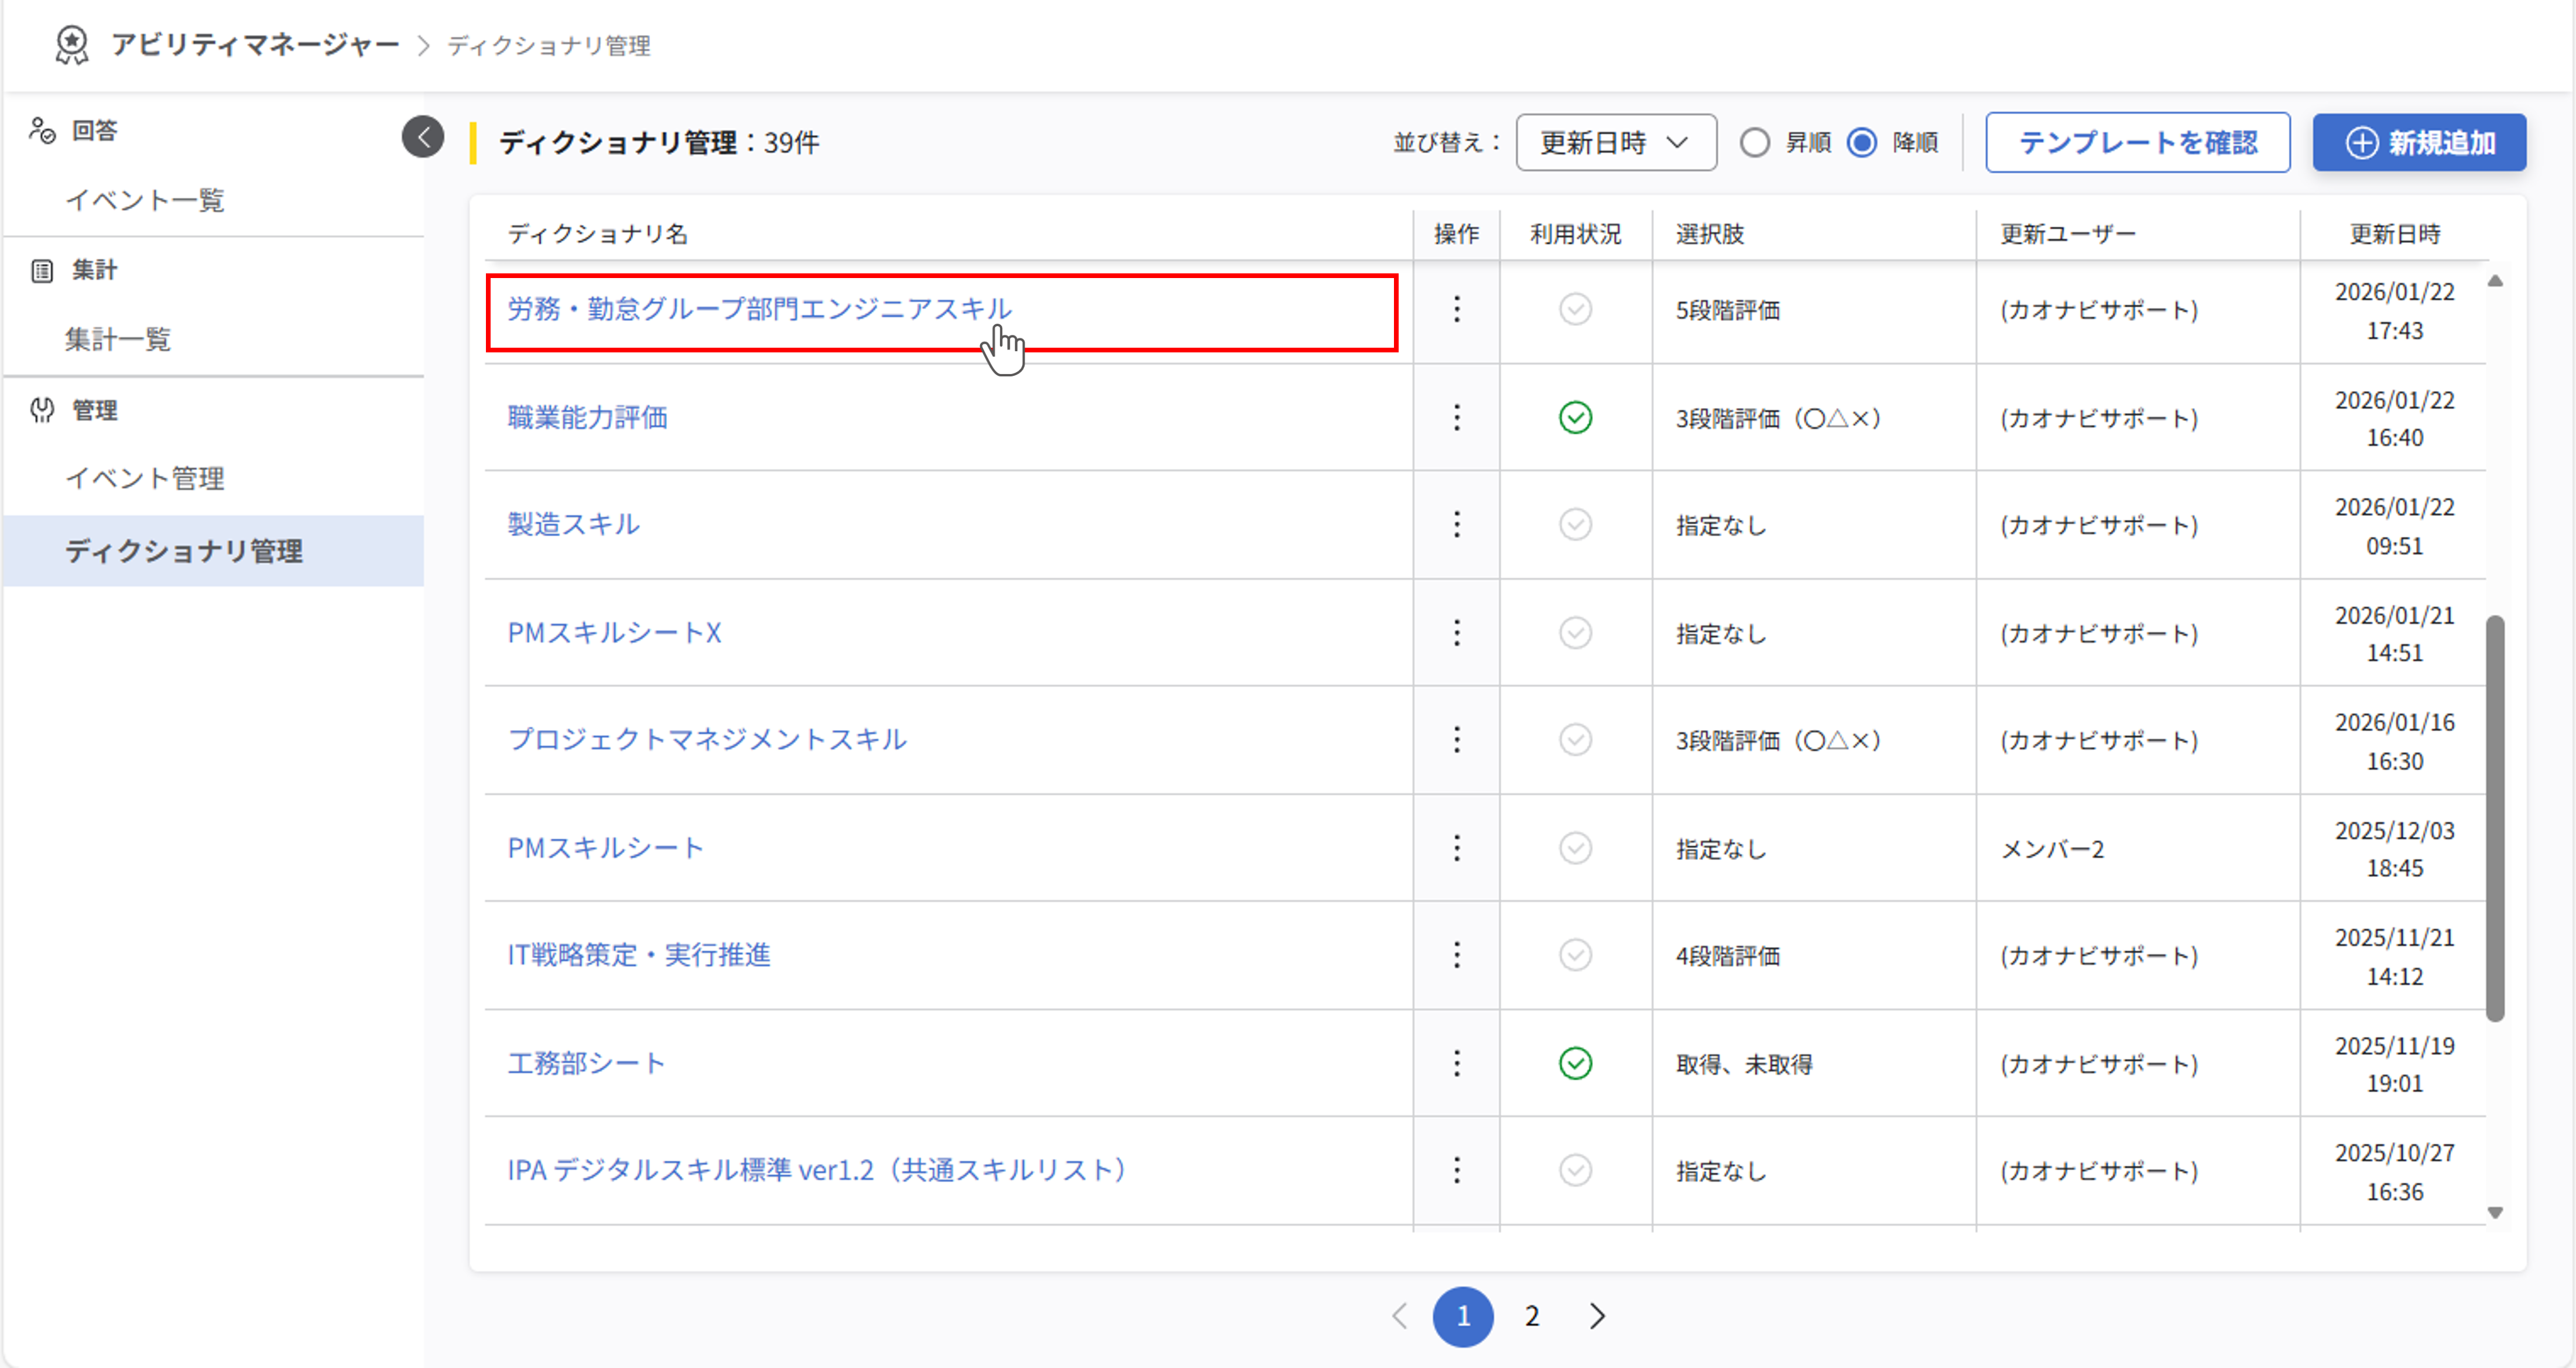Open the 更新日時 sort dropdown
Viewport: 2576px width, 1368px height.
[1615, 142]
